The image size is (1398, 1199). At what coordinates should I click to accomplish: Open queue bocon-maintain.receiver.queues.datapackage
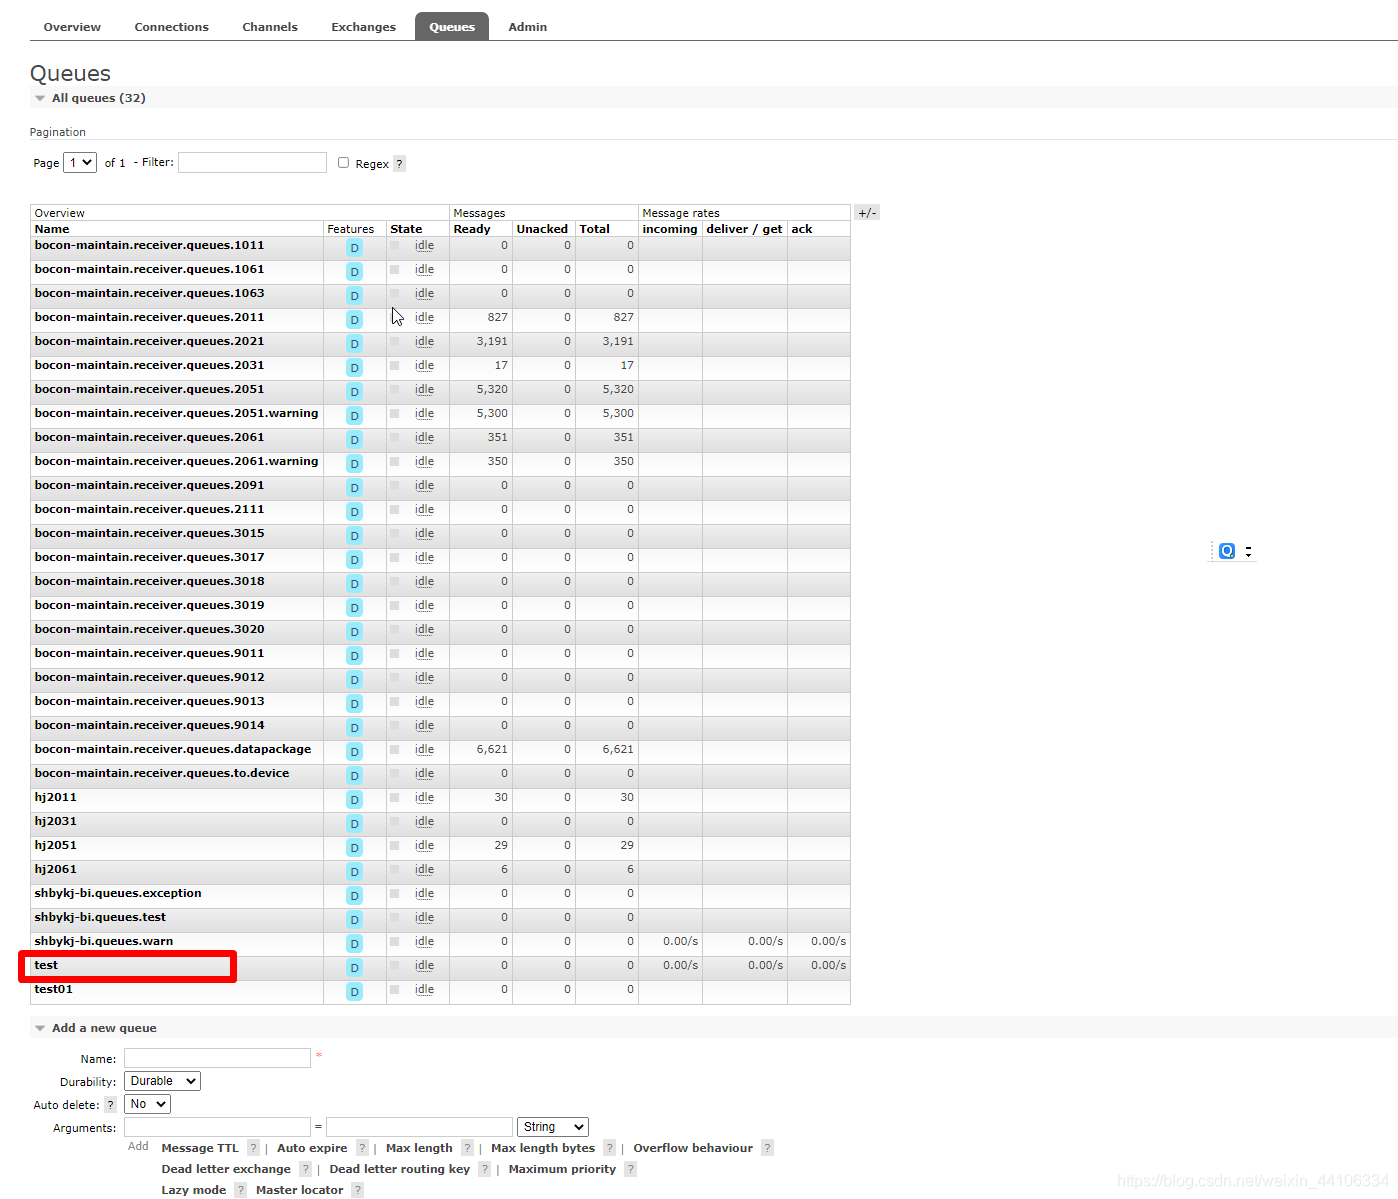tap(173, 749)
